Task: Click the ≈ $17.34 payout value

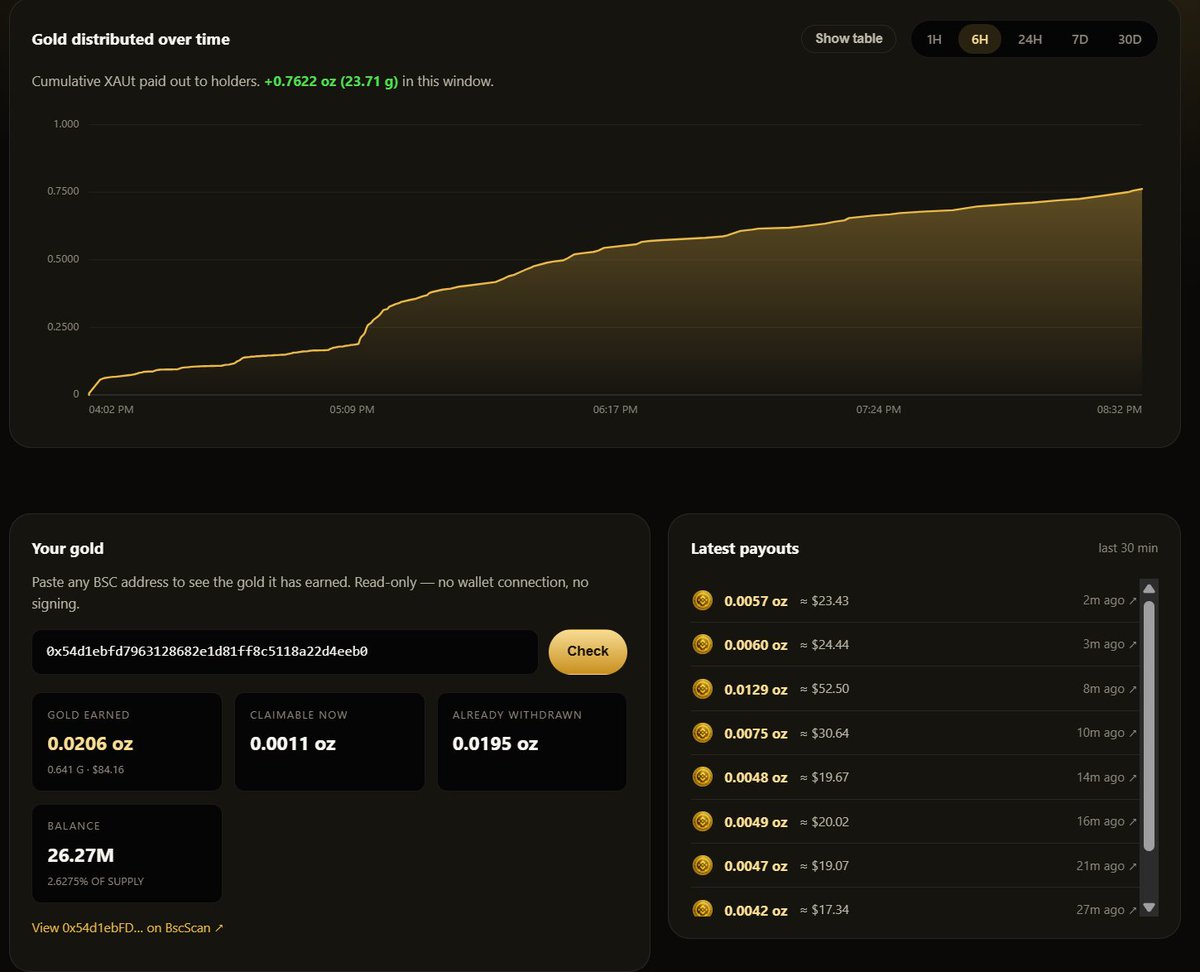Action: pos(824,909)
